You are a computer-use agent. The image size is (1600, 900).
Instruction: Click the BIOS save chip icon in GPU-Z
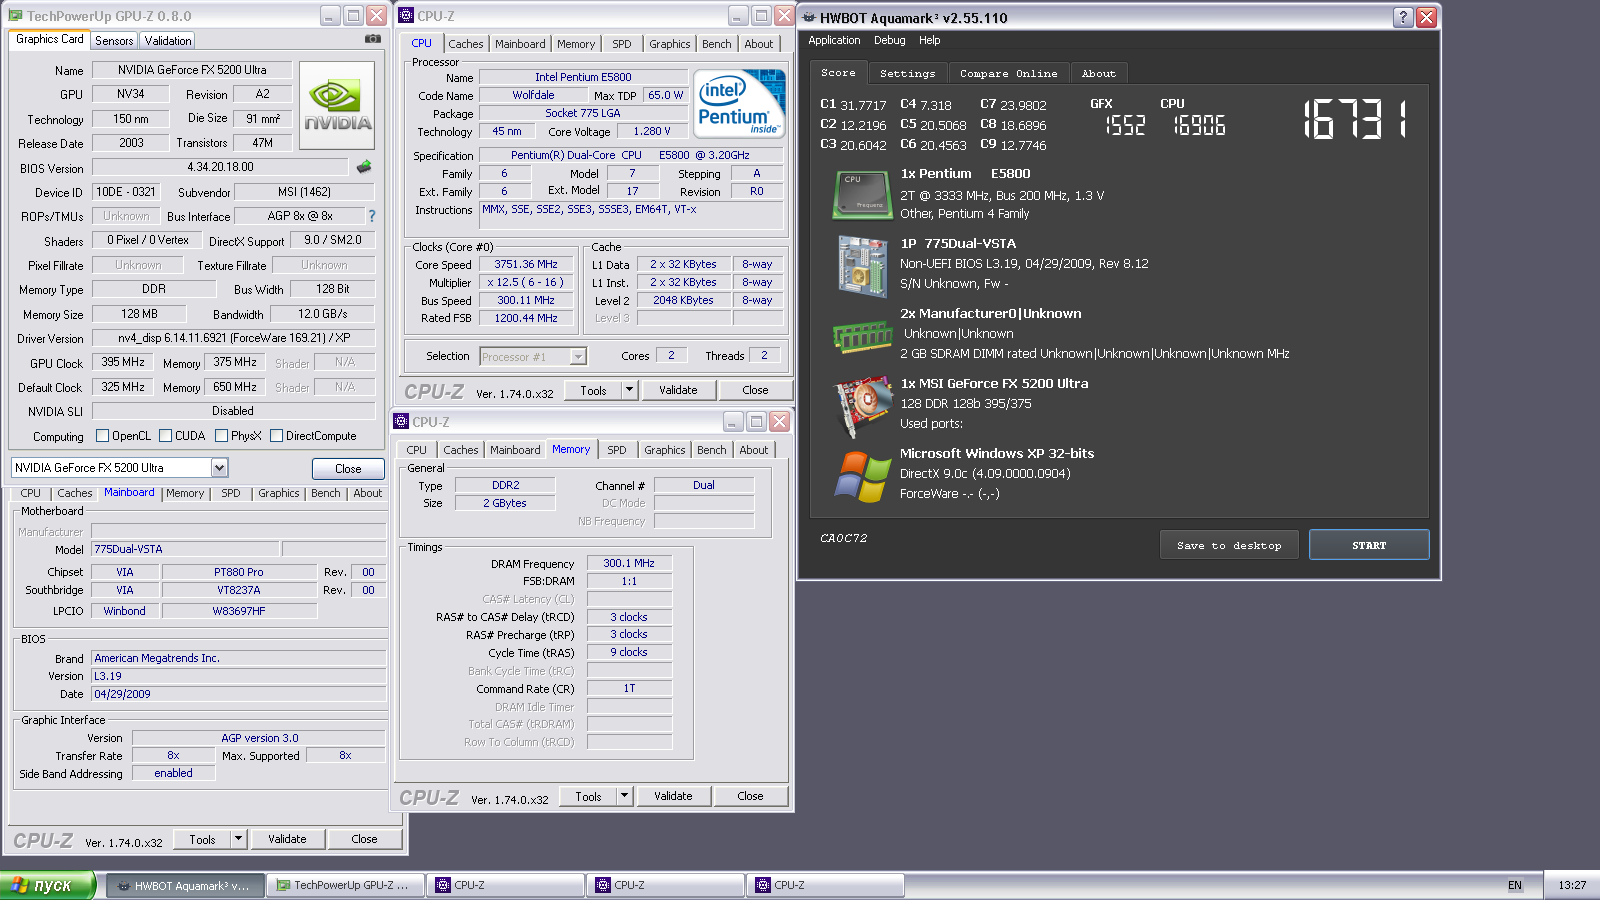(x=364, y=167)
